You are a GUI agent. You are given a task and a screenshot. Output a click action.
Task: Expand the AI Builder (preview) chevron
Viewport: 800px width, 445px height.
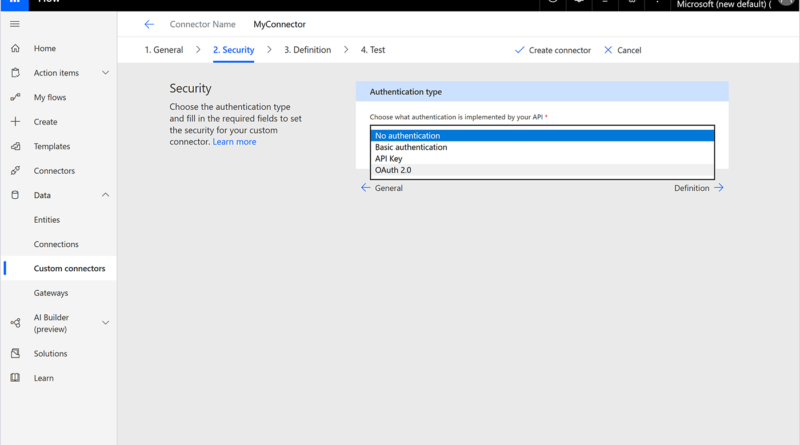pos(106,323)
